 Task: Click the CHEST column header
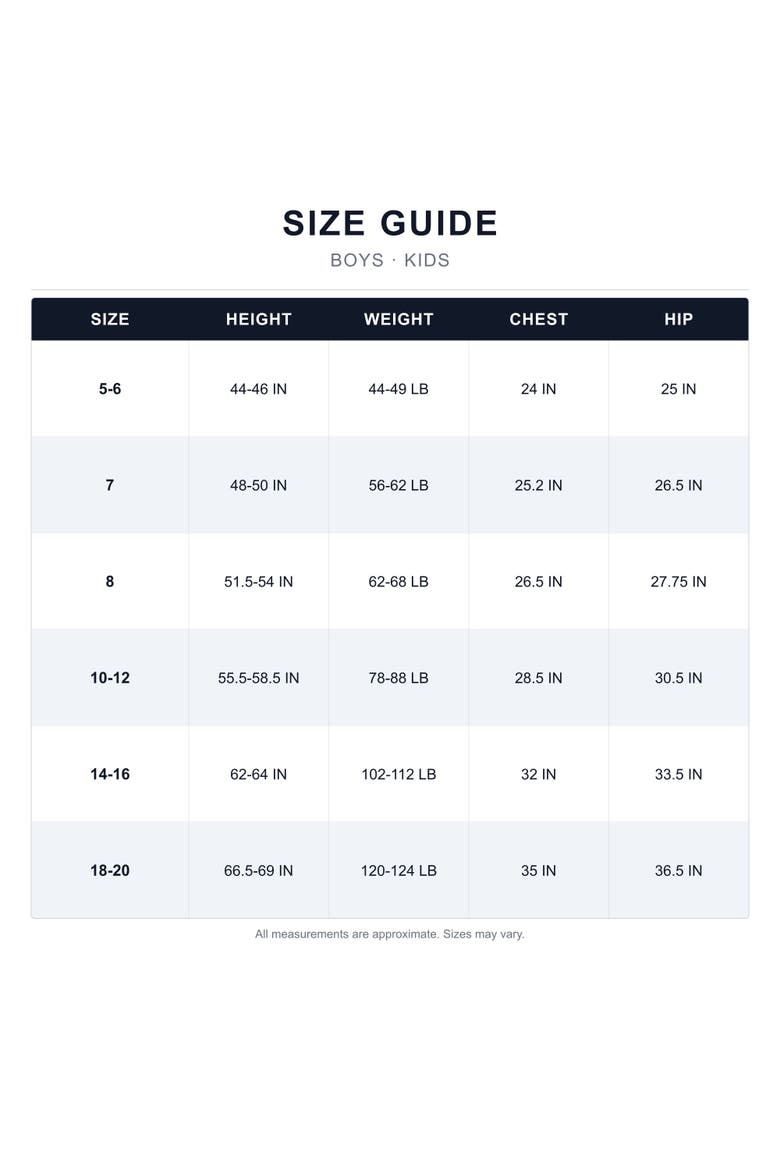click(538, 319)
